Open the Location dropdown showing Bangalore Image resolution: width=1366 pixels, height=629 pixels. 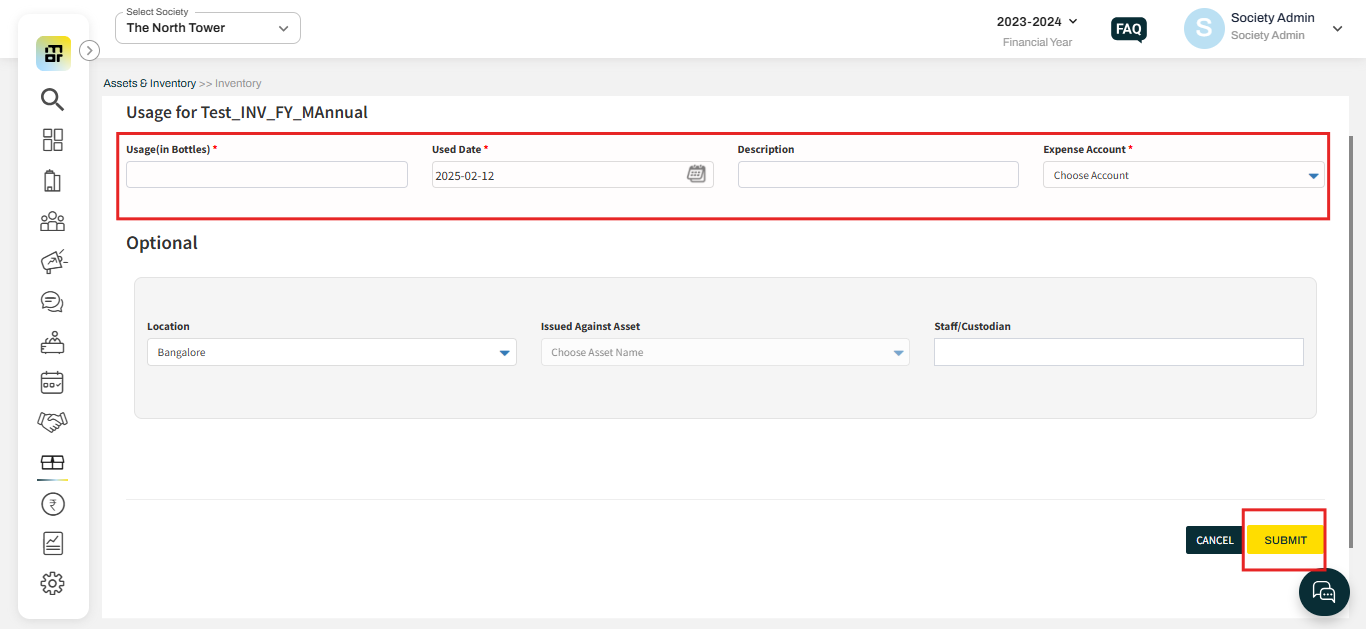pyautogui.click(x=332, y=352)
